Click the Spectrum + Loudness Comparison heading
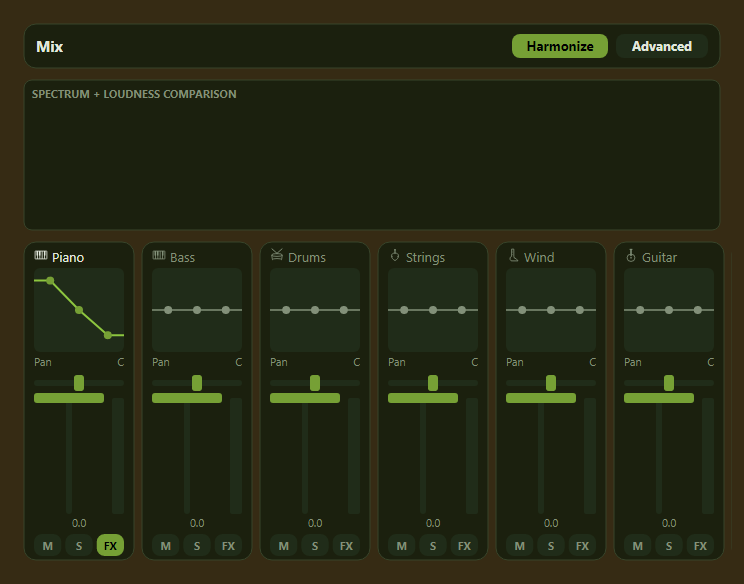This screenshot has height=584, width=744. pyautogui.click(x=134, y=94)
